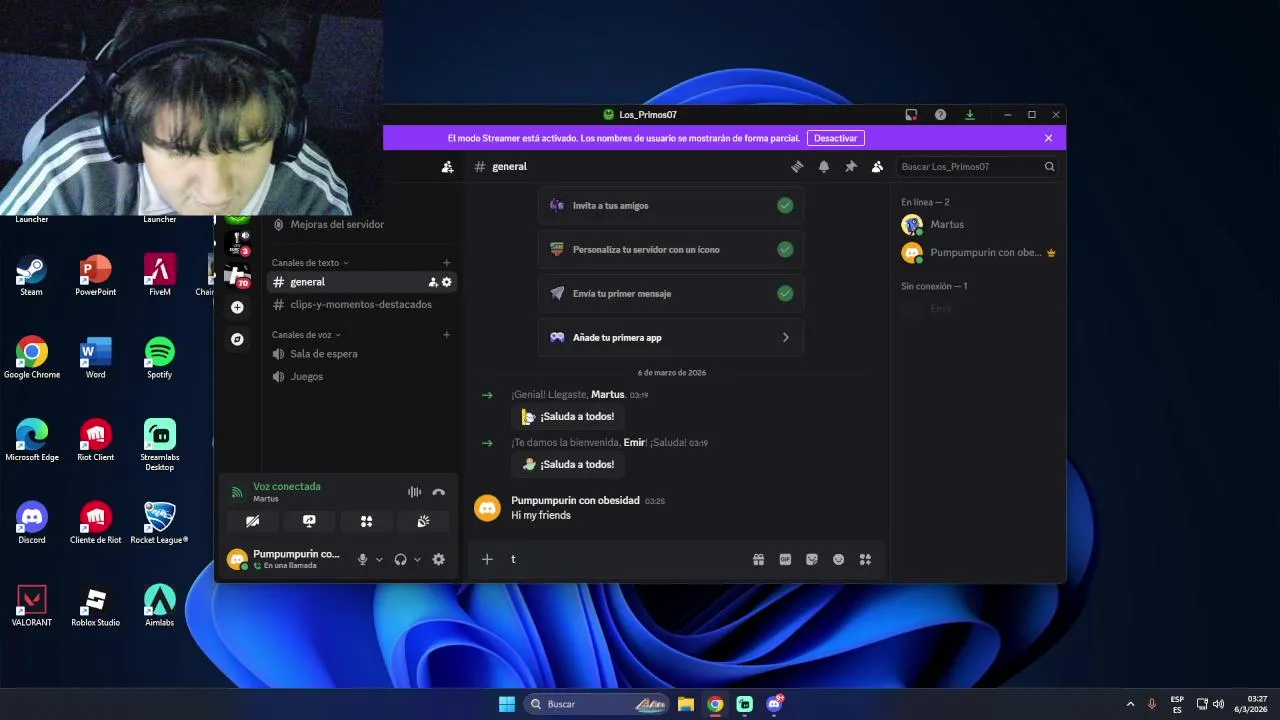Open microphone input options chevron

click(379, 560)
